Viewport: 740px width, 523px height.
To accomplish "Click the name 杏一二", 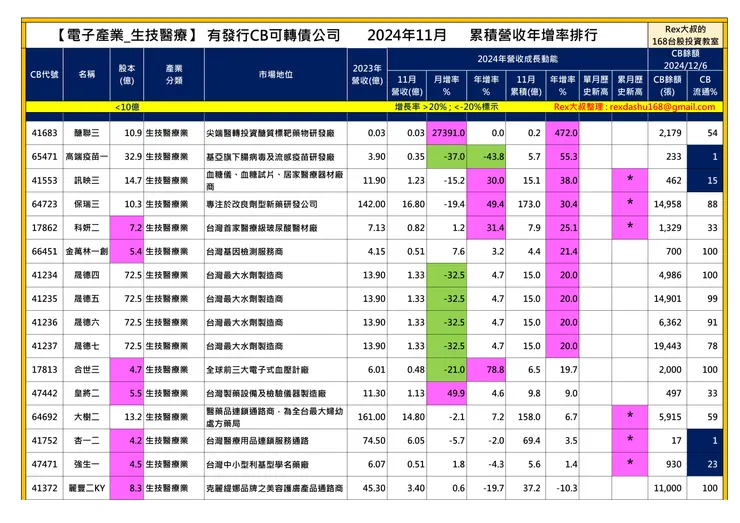I will click(87, 440).
